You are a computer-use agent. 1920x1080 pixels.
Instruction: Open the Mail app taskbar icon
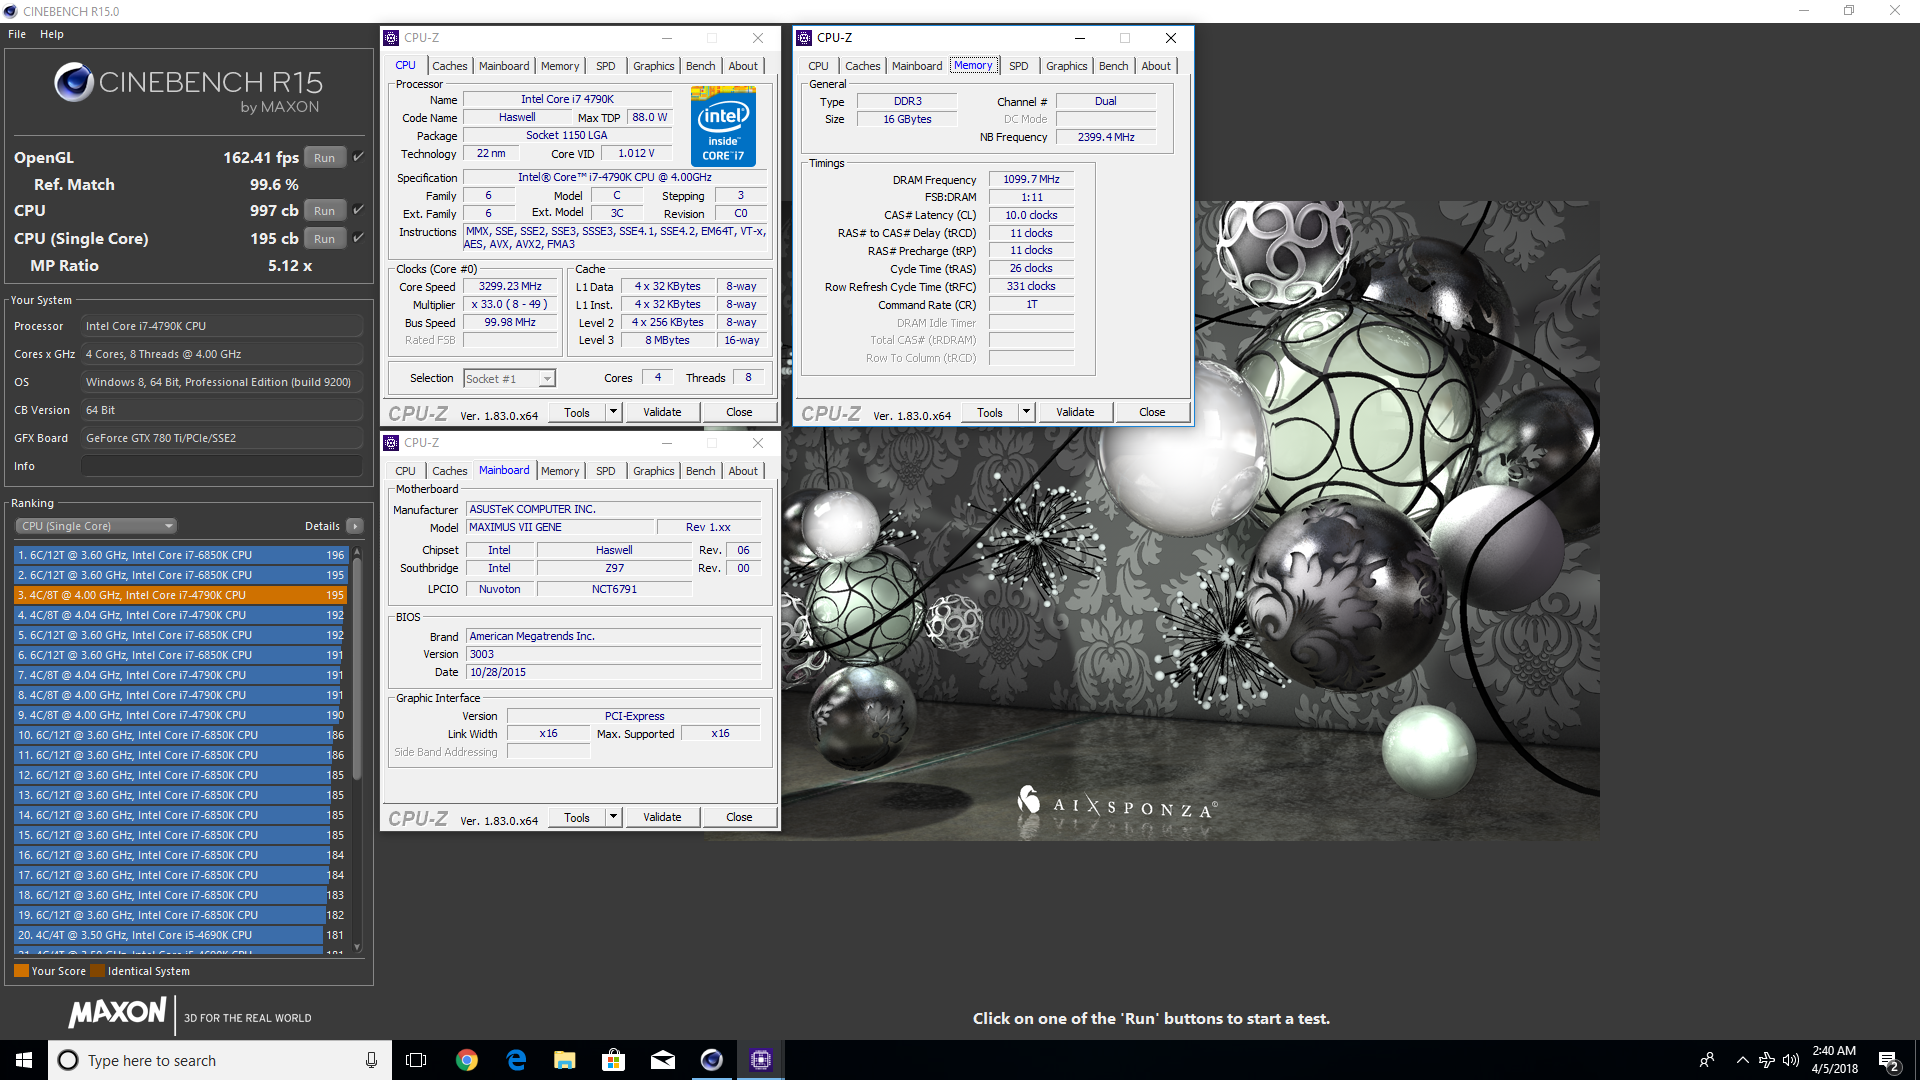click(x=663, y=1060)
